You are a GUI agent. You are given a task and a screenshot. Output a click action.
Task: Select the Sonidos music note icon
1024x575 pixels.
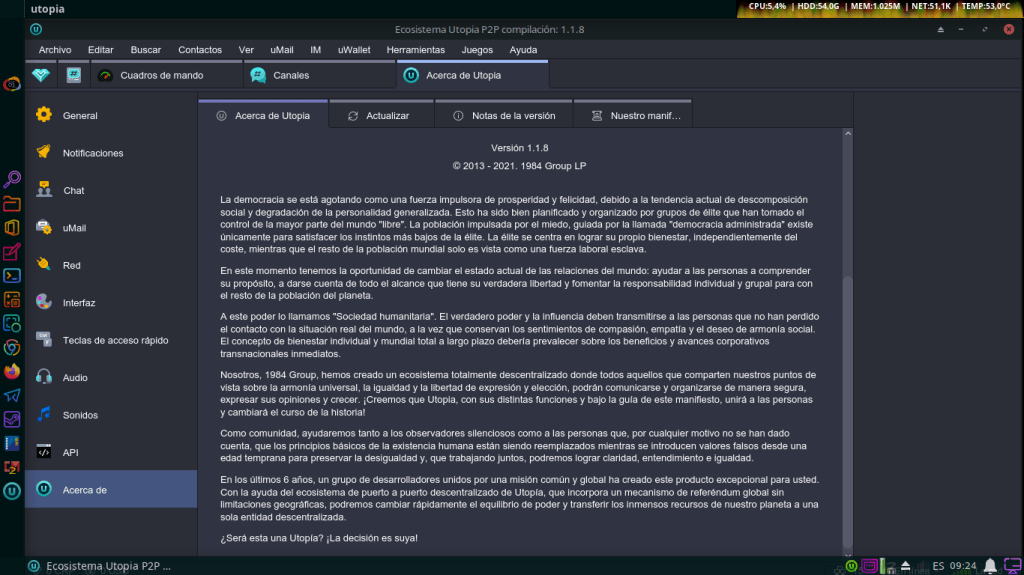(x=44, y=414)
